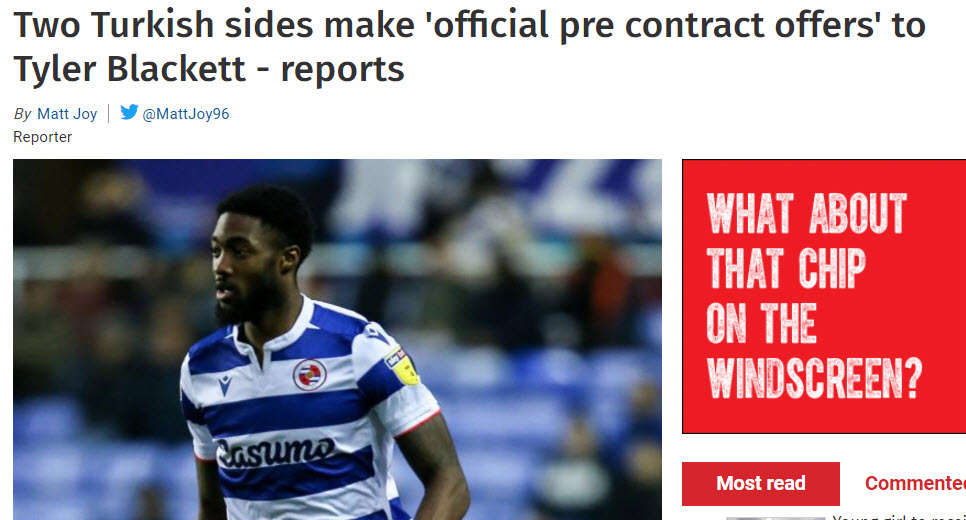The height and width of the screenshot is (520, 966).
Task: Click the italic 'By' byline label
Action: [22, 114]
